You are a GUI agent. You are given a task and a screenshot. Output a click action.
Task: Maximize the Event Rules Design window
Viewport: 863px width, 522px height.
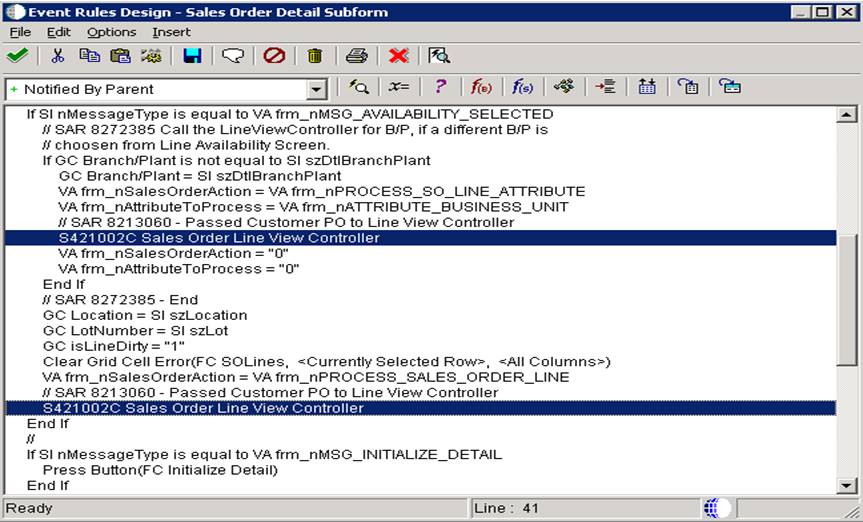coord(822,12)
